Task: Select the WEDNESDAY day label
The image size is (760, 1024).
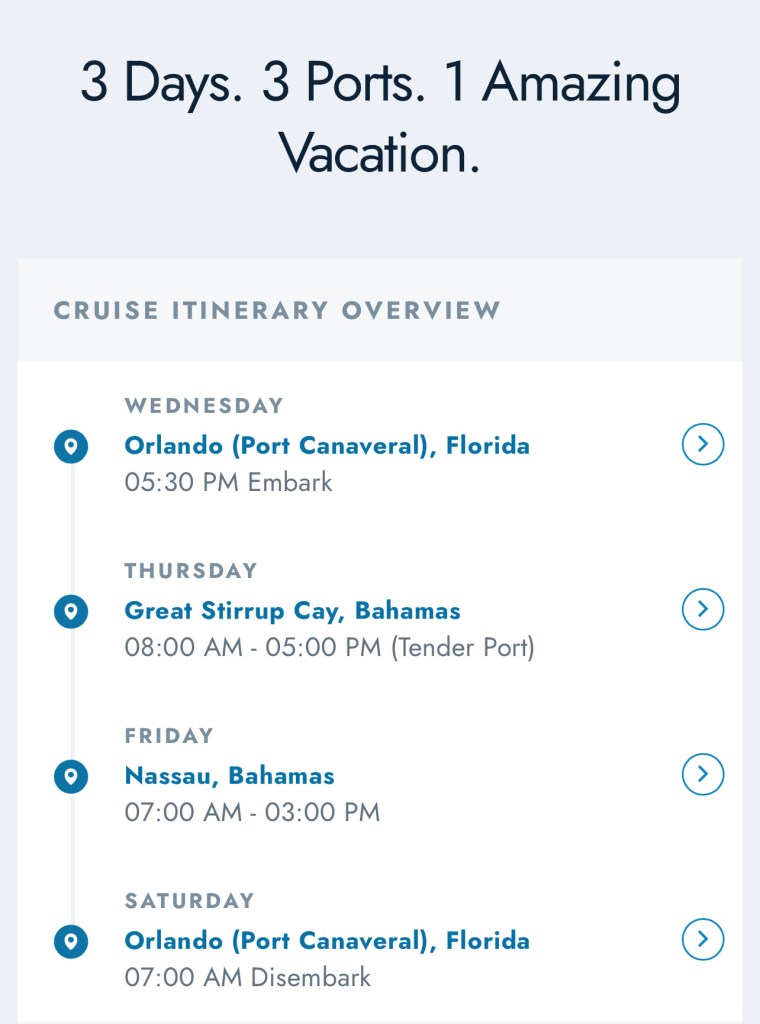Action: [204, 406]
